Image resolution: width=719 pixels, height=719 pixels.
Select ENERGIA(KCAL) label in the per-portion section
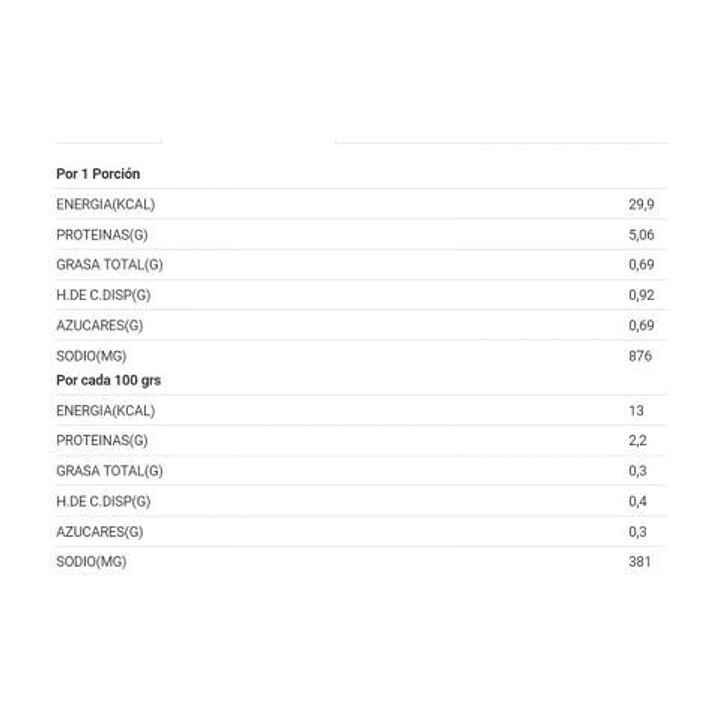point(105,205)
